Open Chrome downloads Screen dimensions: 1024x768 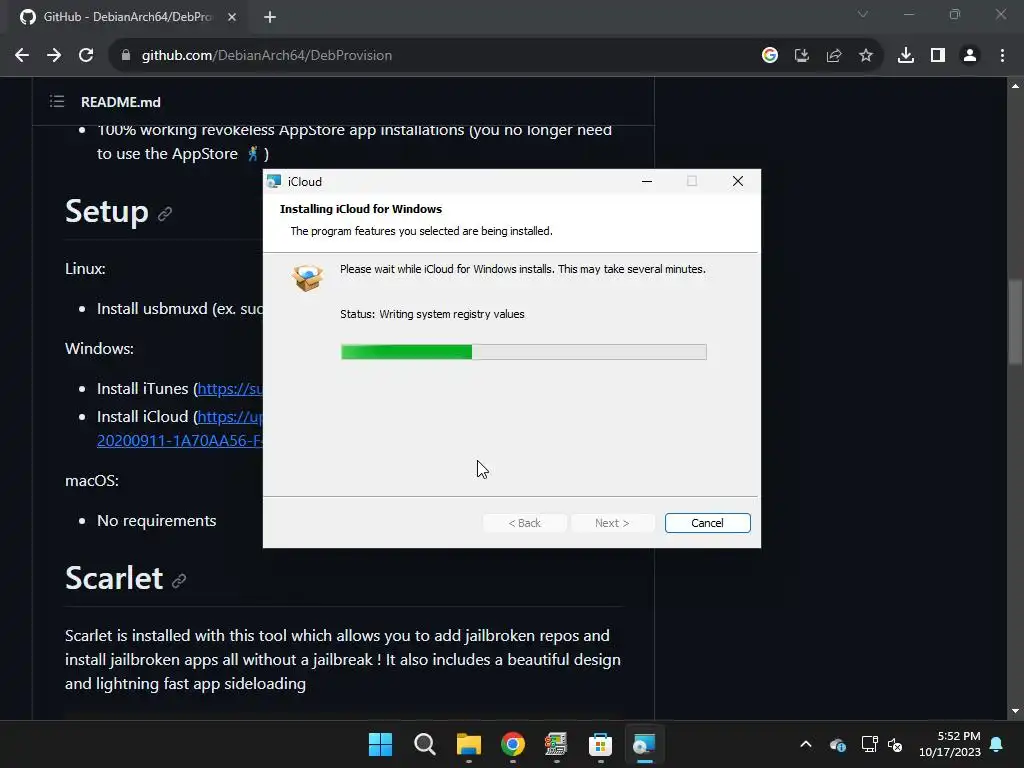click(906, 56)
